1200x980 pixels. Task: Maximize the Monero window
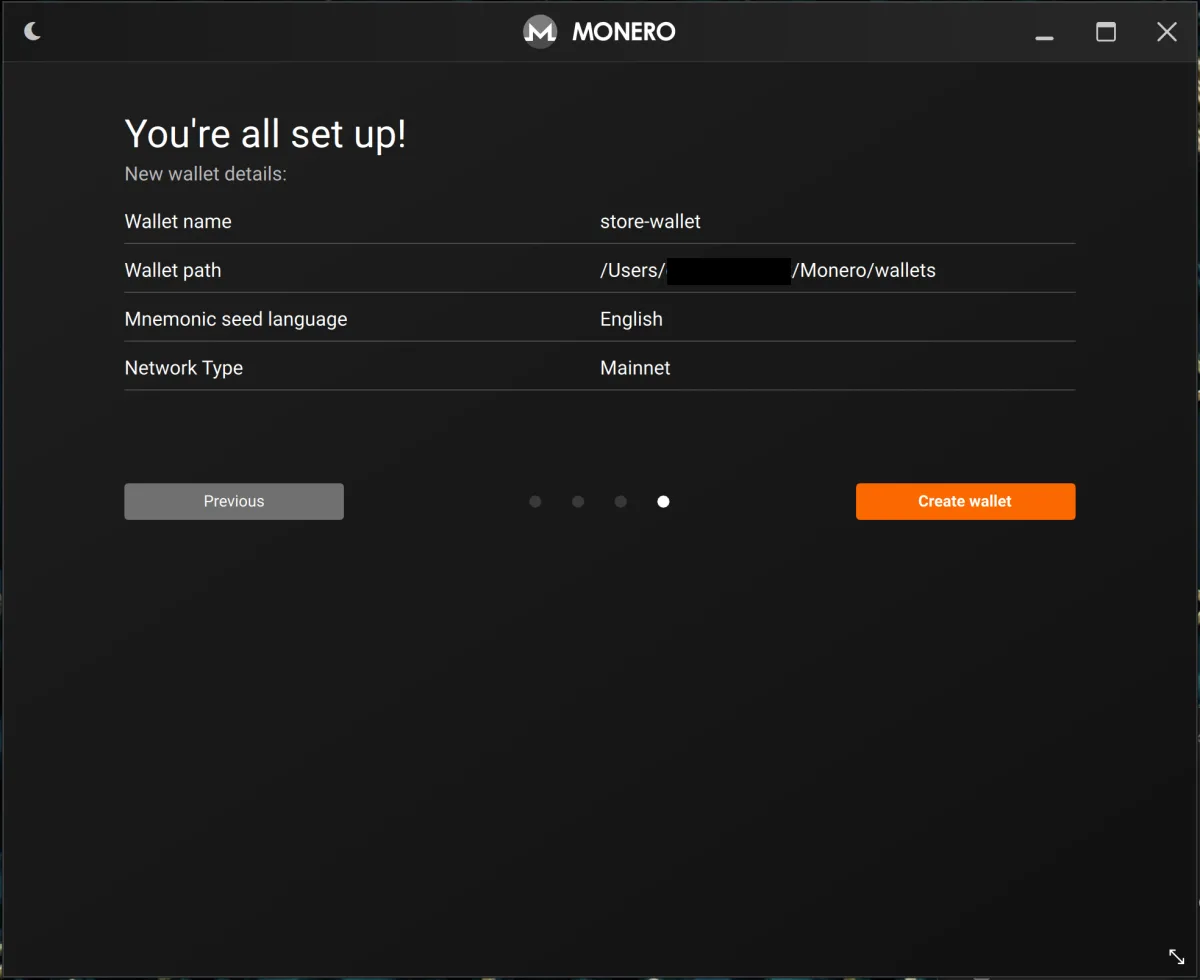click(1106, 32)
